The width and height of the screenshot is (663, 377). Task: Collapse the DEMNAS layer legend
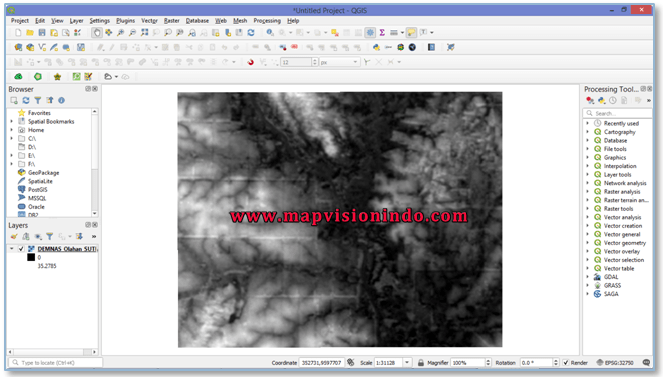pos(11,249)
